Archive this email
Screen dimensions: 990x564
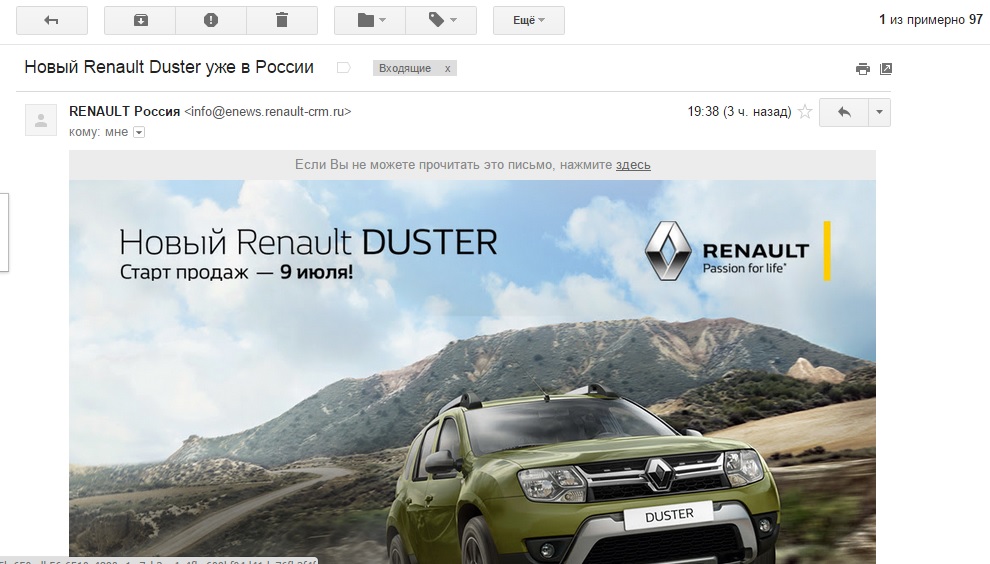140,20
